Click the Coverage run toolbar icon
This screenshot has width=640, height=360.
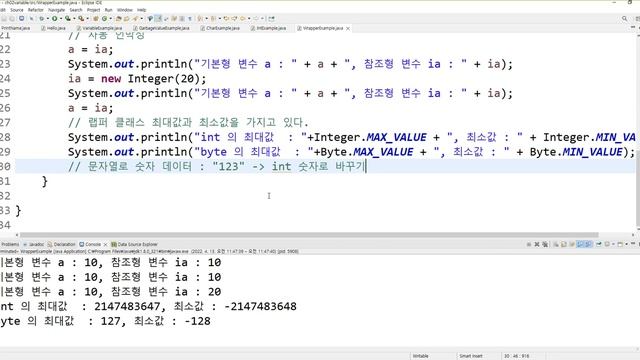point(68,18)
